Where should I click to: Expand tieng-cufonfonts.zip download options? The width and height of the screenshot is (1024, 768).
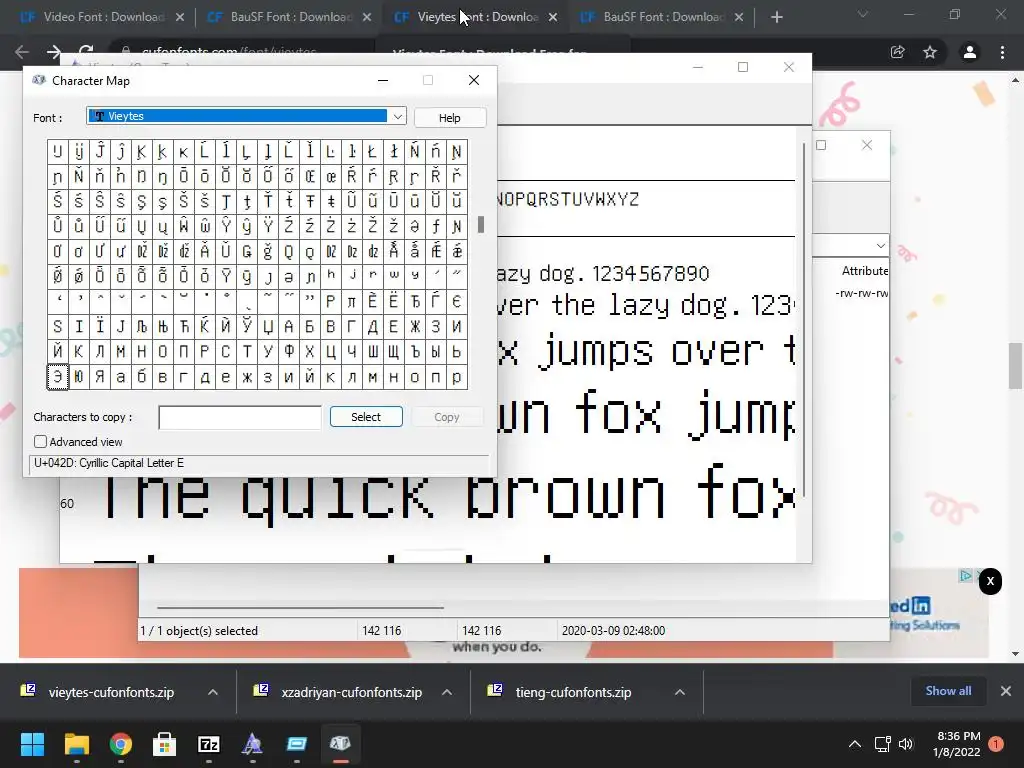click(680, 692)
